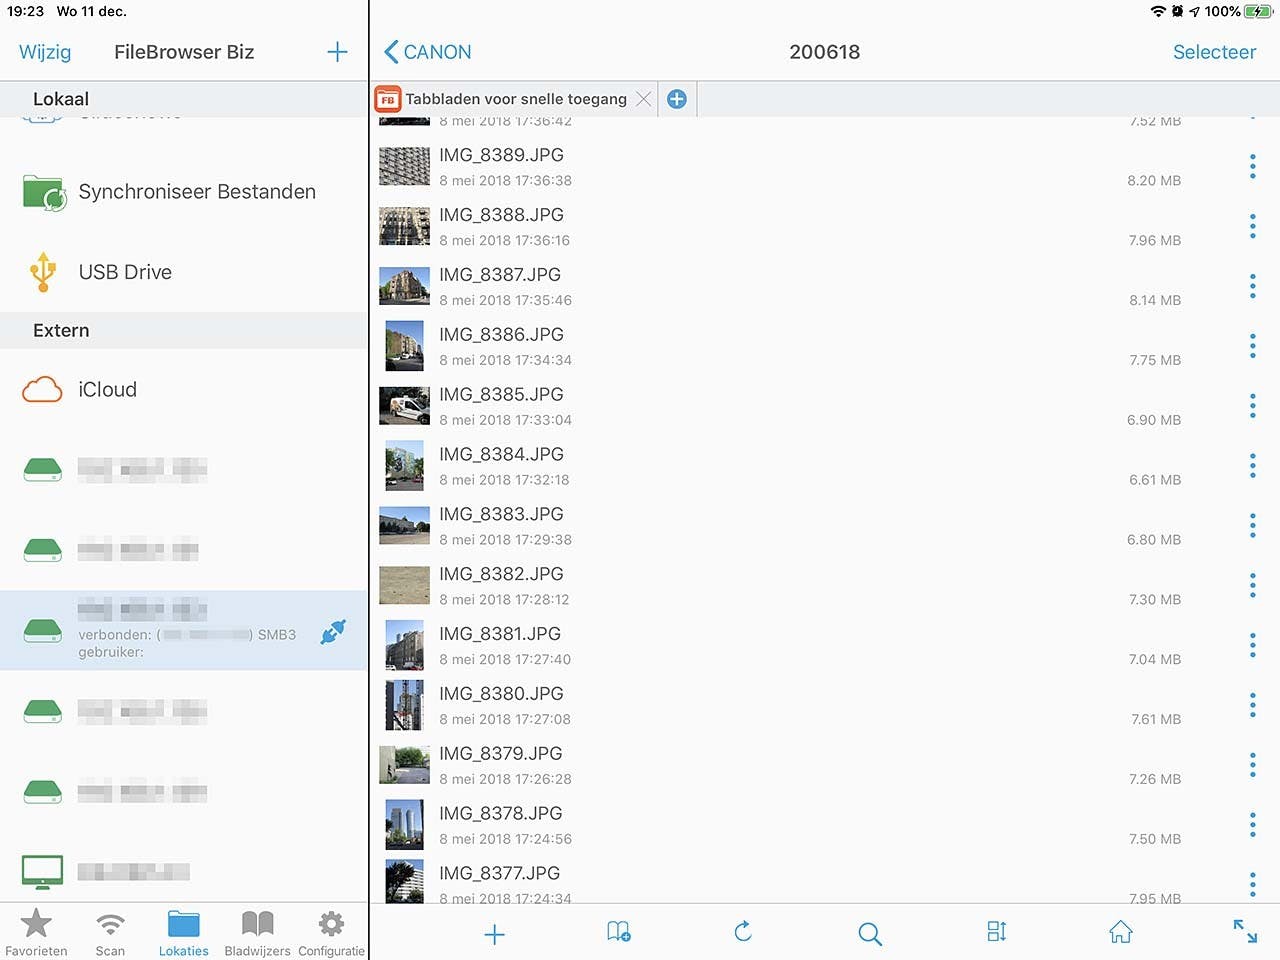Switch to the Bladwijzers tab

point(257,932)
